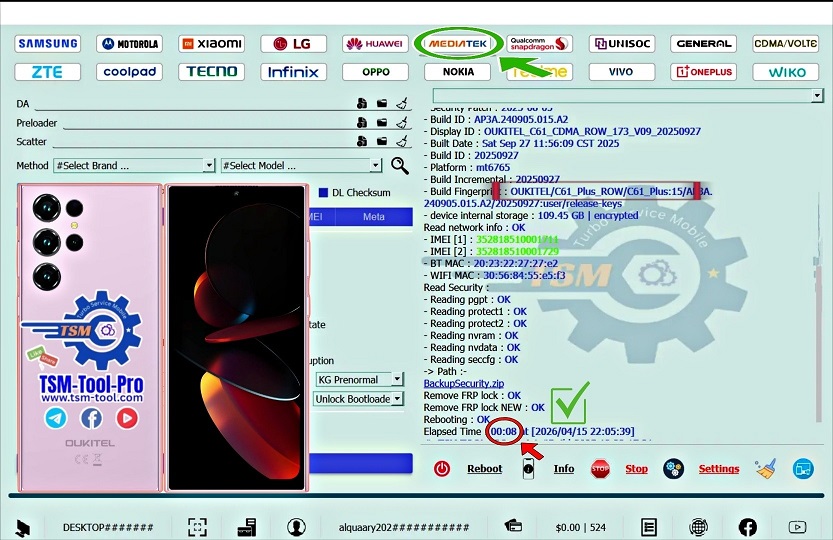Expand the Unlock Bootloader dropdown
Image resolution: width=833 pixels, height=540 pixels.
tap(358, 399)
